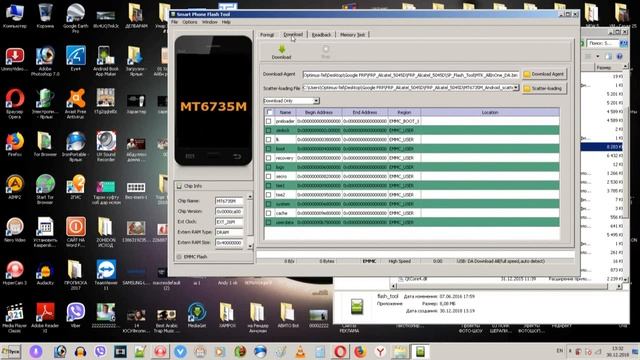Open the AIMP2 desktop shortcut

click(15, 187)
